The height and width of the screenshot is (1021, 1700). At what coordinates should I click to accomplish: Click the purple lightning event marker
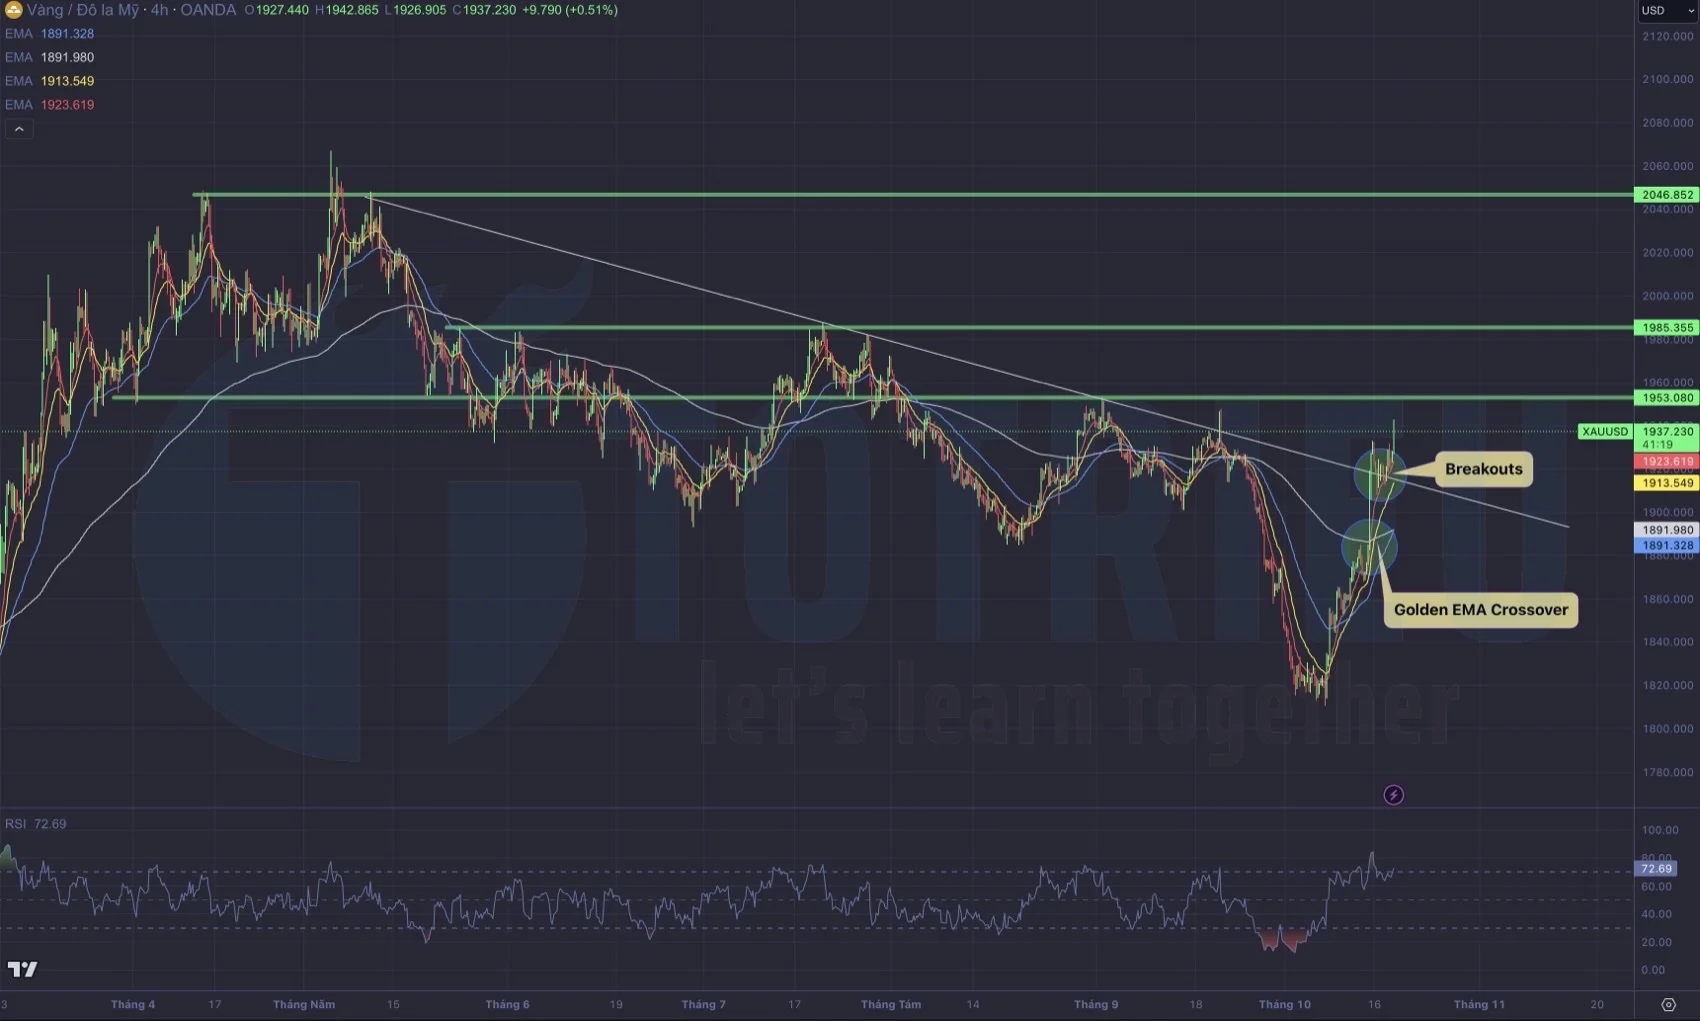coord(1393,795)
